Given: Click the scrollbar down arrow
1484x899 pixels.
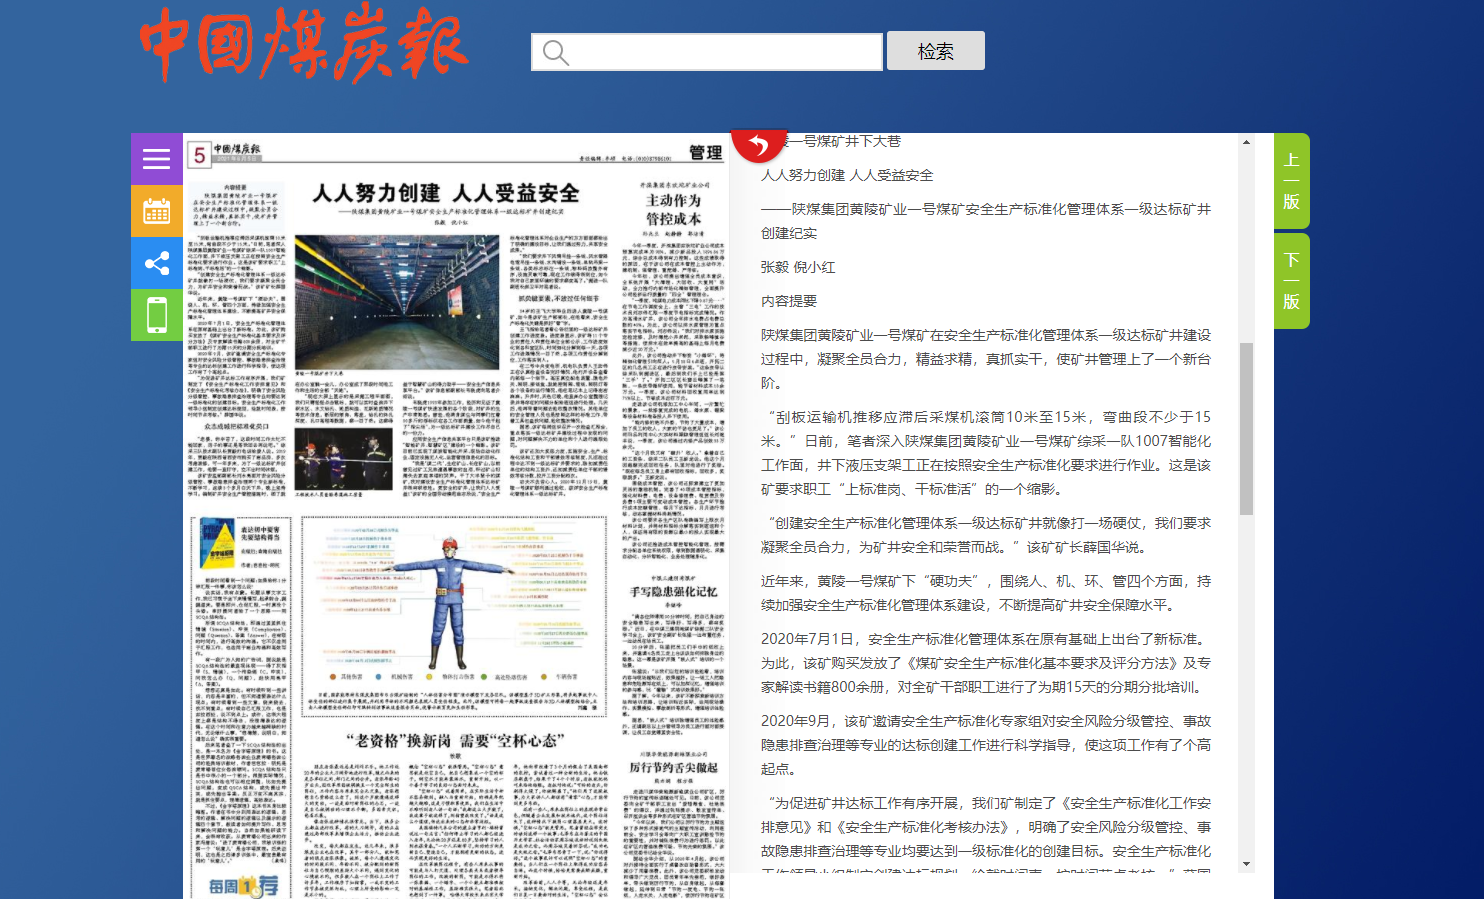Looking at the screenshot, I should tap(1246, 863).
